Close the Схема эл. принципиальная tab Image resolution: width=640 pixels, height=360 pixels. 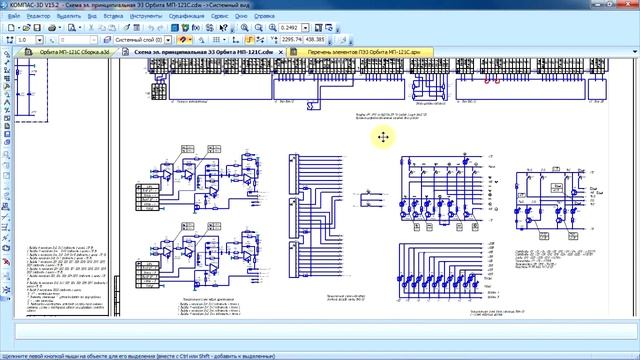280,52
